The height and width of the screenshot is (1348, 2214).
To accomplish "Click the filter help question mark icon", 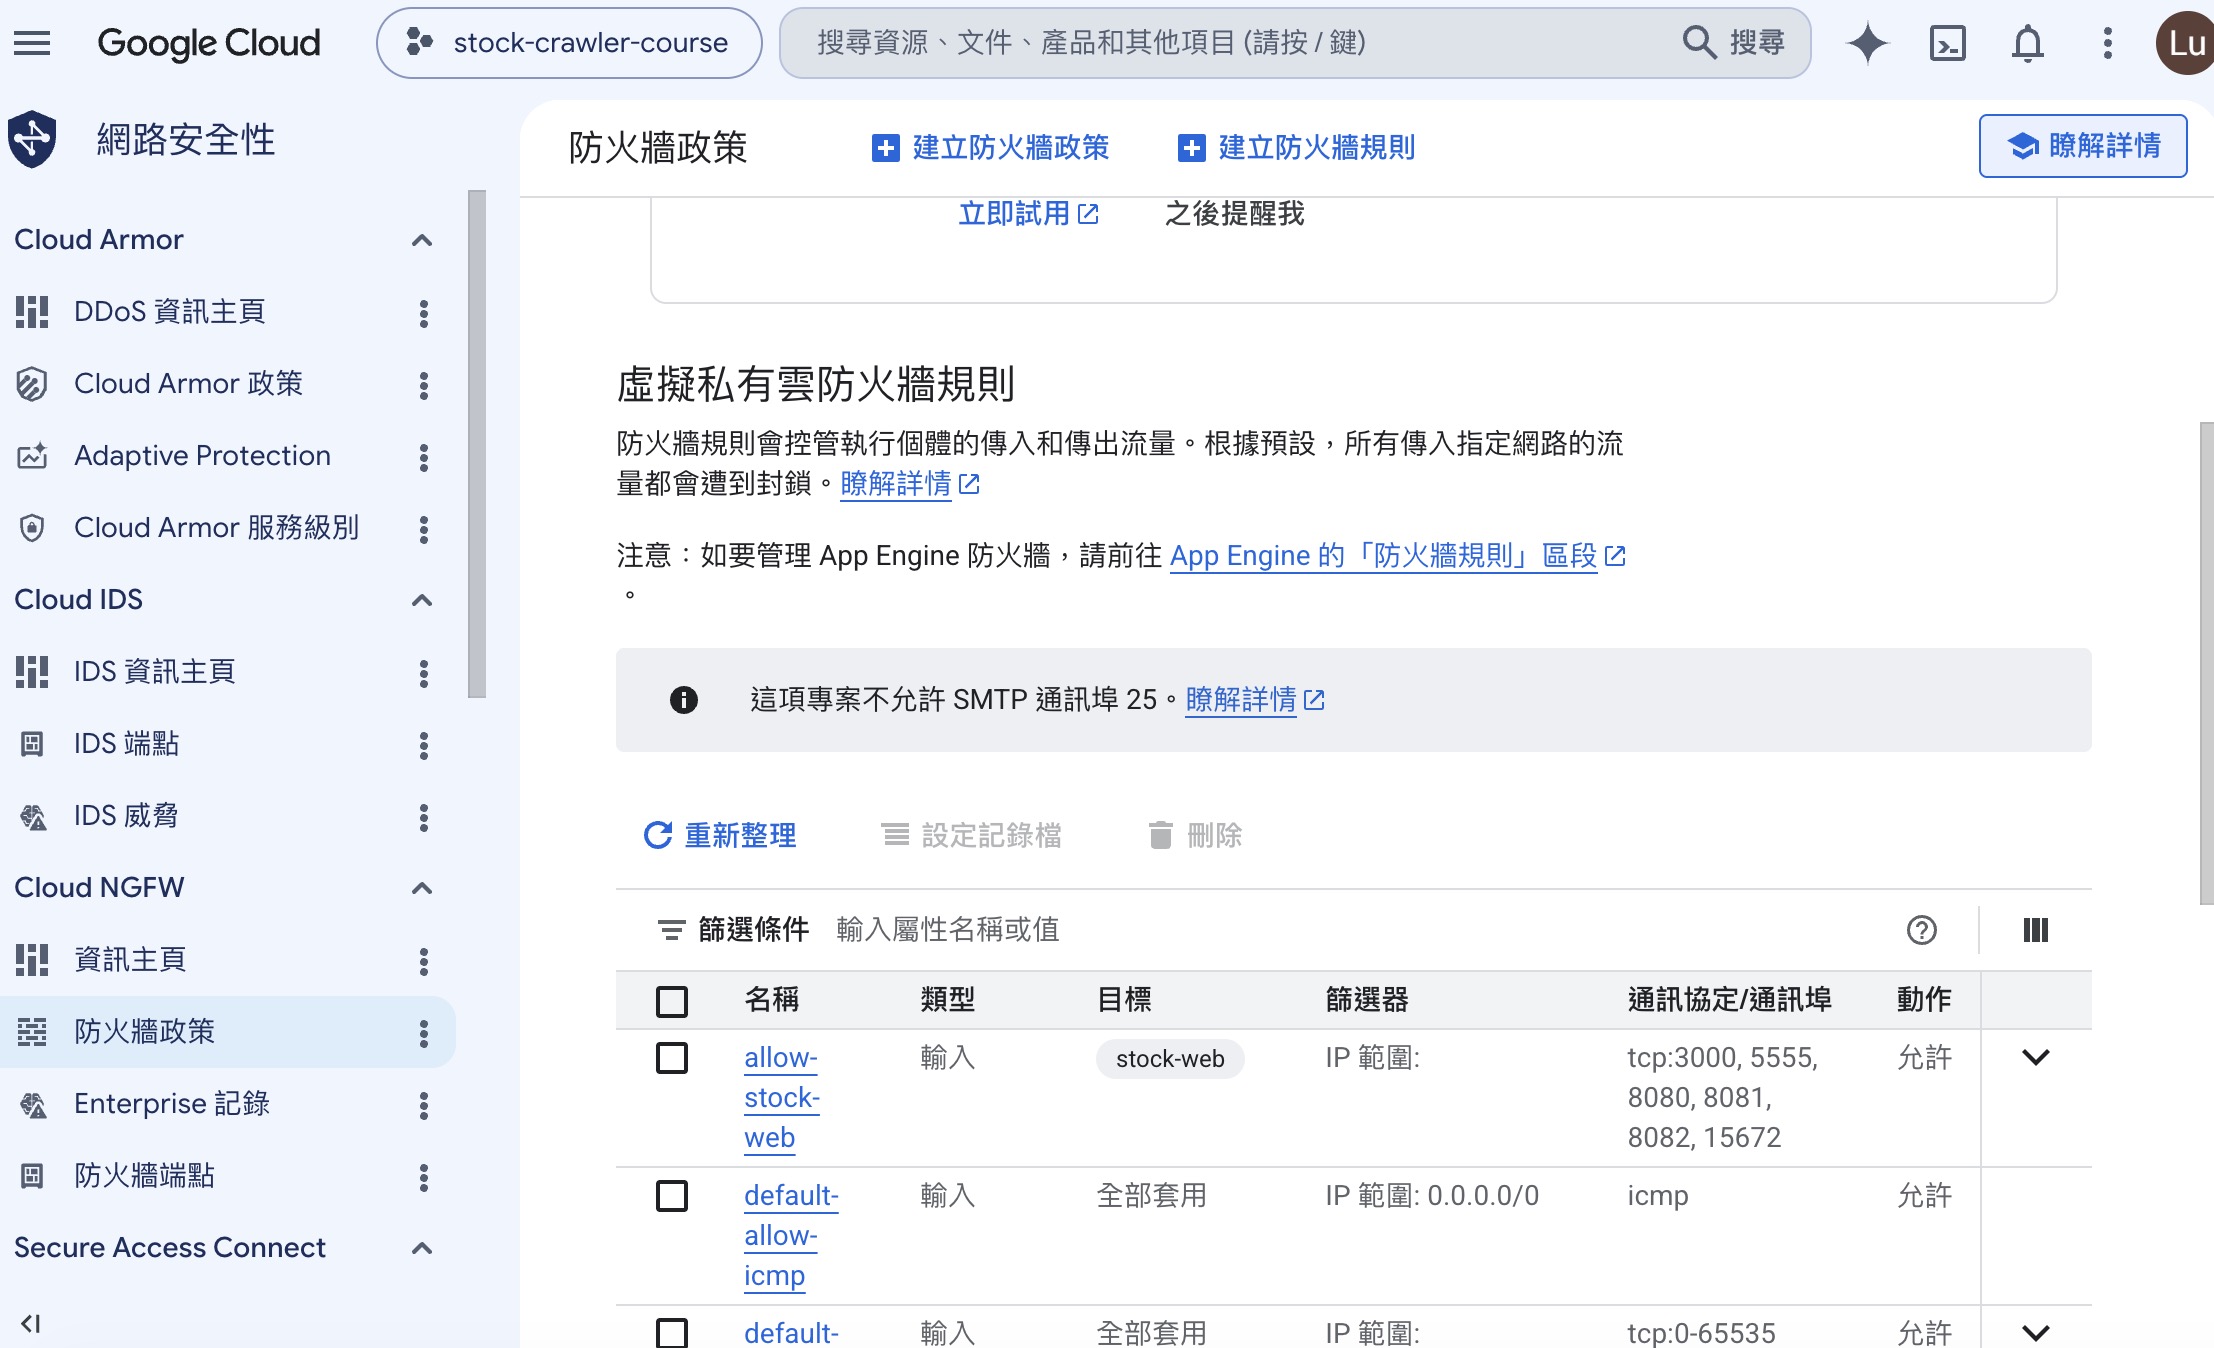I will tap(1921, 930).
